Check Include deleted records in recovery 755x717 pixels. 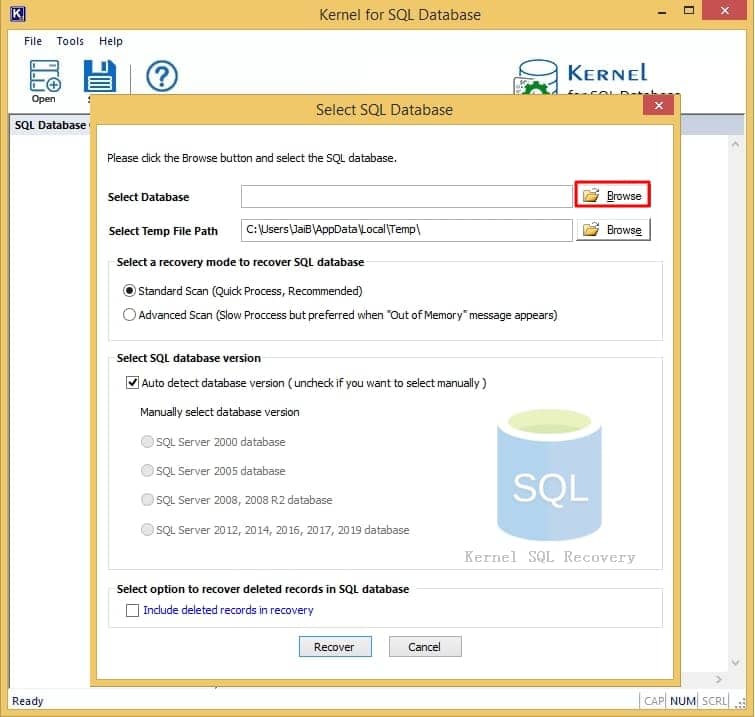(132, 610)
